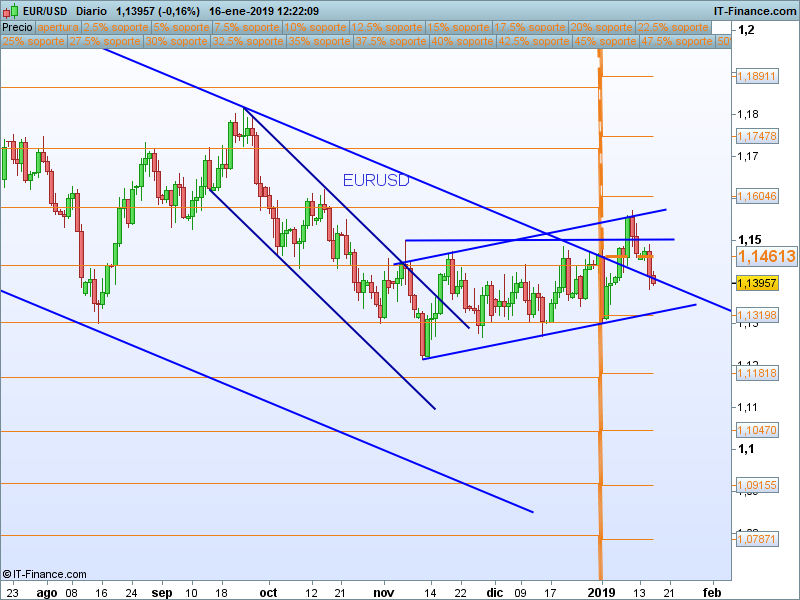Screen dimensions: 800x600
Task: Click the Diario timeframe label
Action: pos(91,11)
